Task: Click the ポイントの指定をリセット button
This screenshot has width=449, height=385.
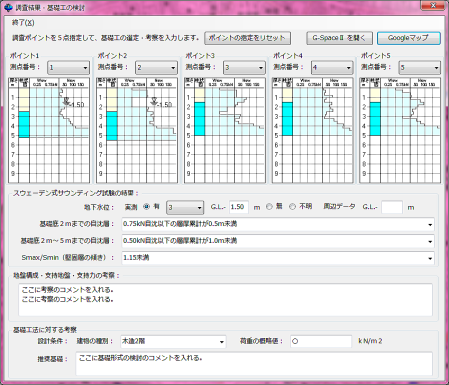Action: tap(247, 38)
